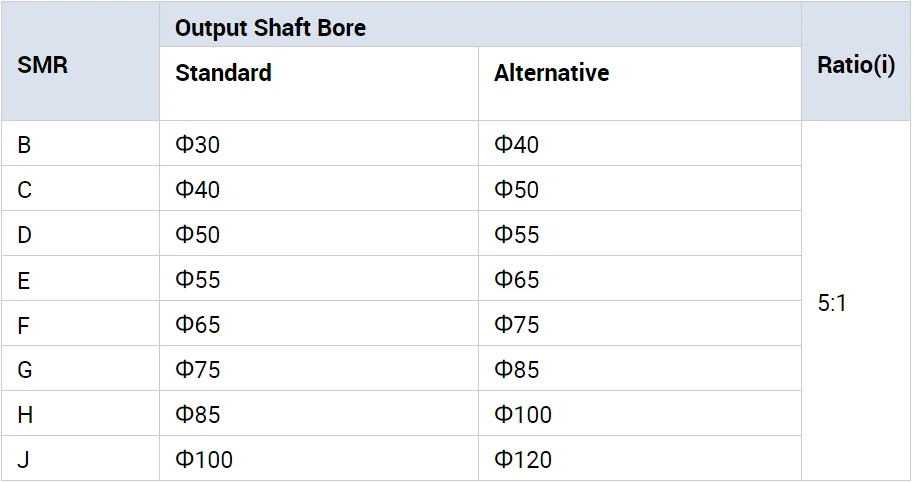The width and height of the screenshot is (915, 483).
Task: Click standard Φ100 in row J
Action: pyautogui.click(x=319, y=458)
